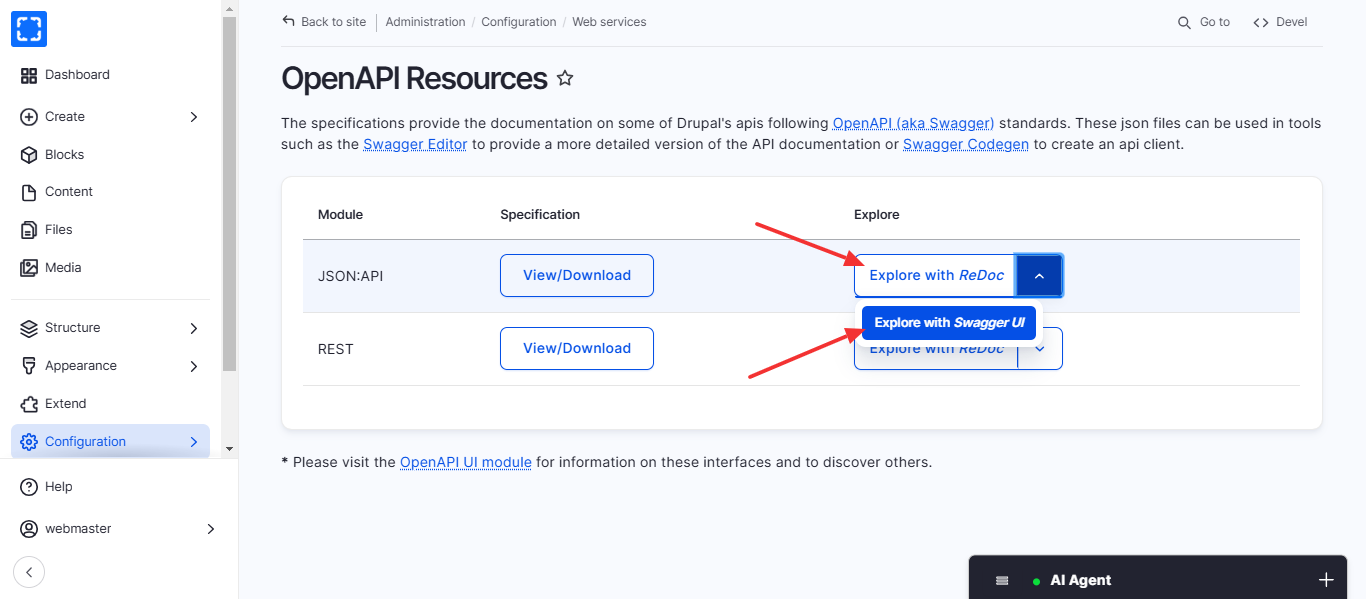Viewport: 1366px width, 599px height.
Task: Star OpenAPI Resources as a favorite
Action: (565, 78)
